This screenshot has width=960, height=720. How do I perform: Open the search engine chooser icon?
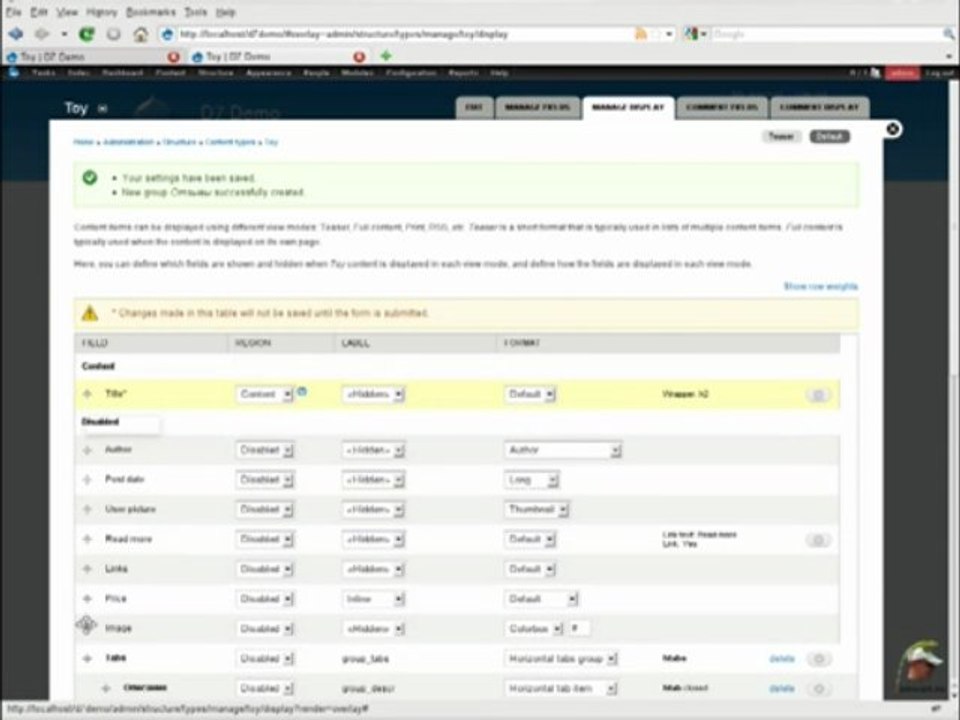click(691, 34)
